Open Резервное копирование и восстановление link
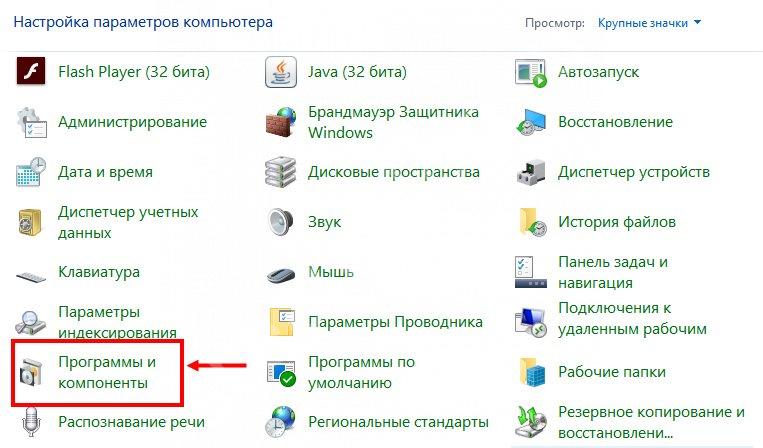This screenshot has height=448, width=763. [x=651, y=422]
